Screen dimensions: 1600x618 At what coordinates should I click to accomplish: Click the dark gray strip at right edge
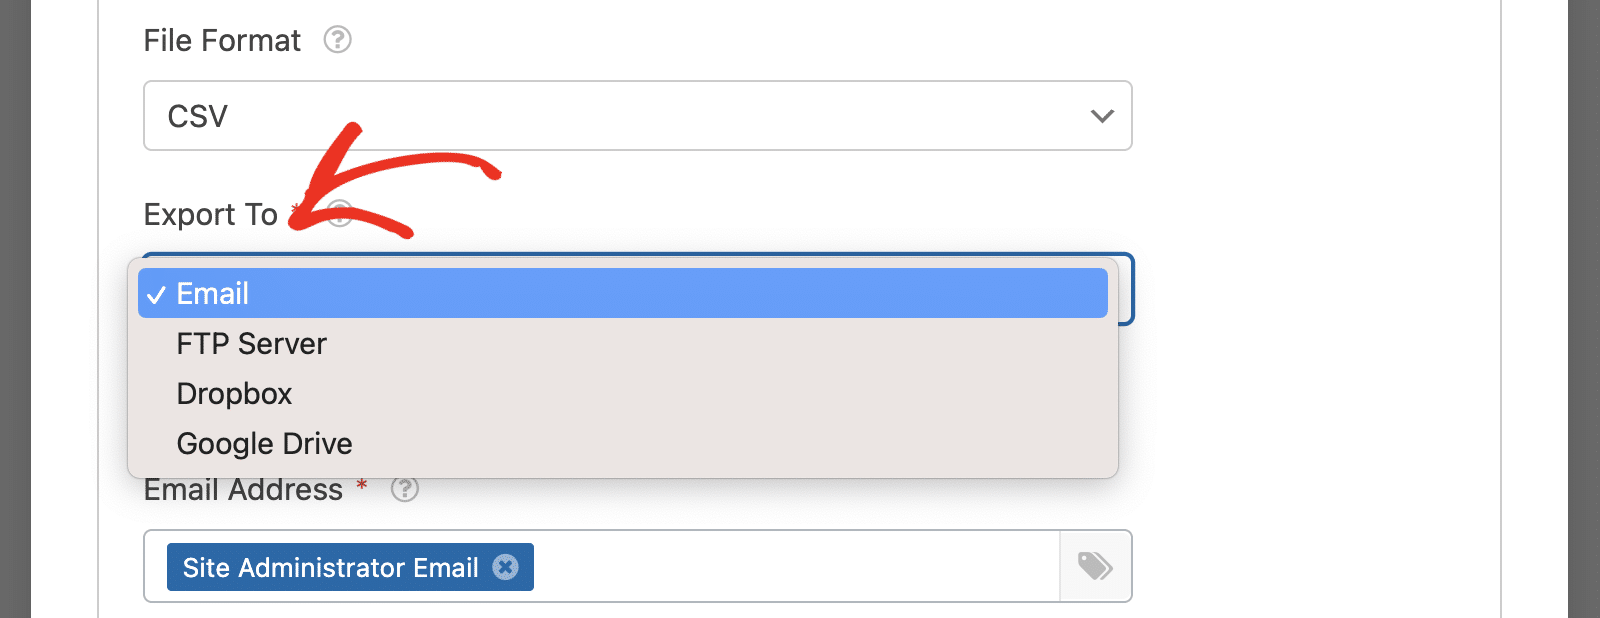tap(1584, 309)
